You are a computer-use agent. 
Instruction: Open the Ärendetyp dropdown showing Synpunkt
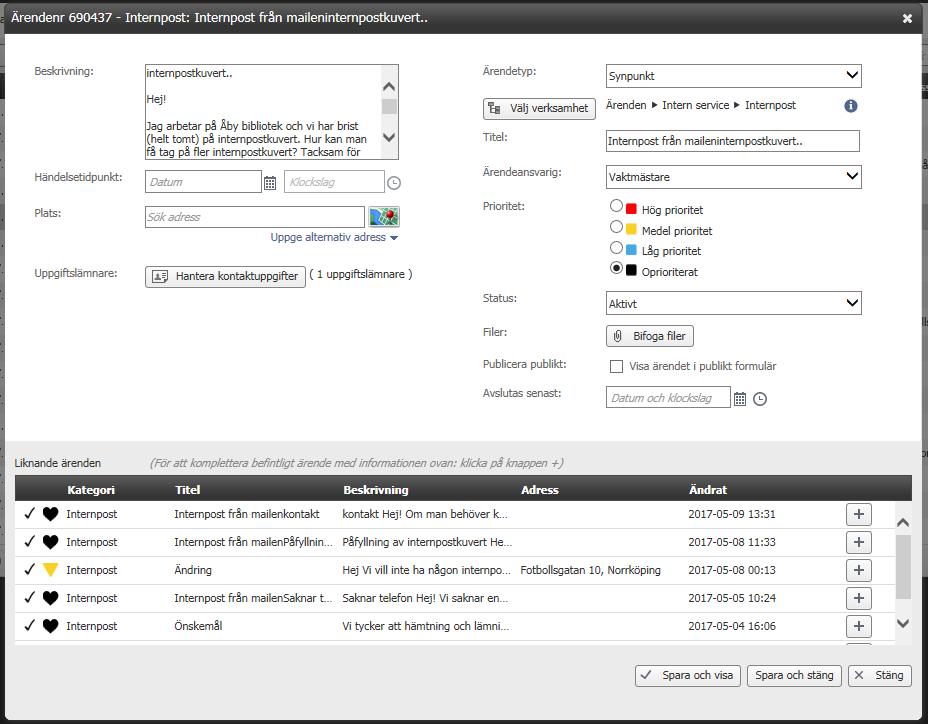(x=733, y=76)
